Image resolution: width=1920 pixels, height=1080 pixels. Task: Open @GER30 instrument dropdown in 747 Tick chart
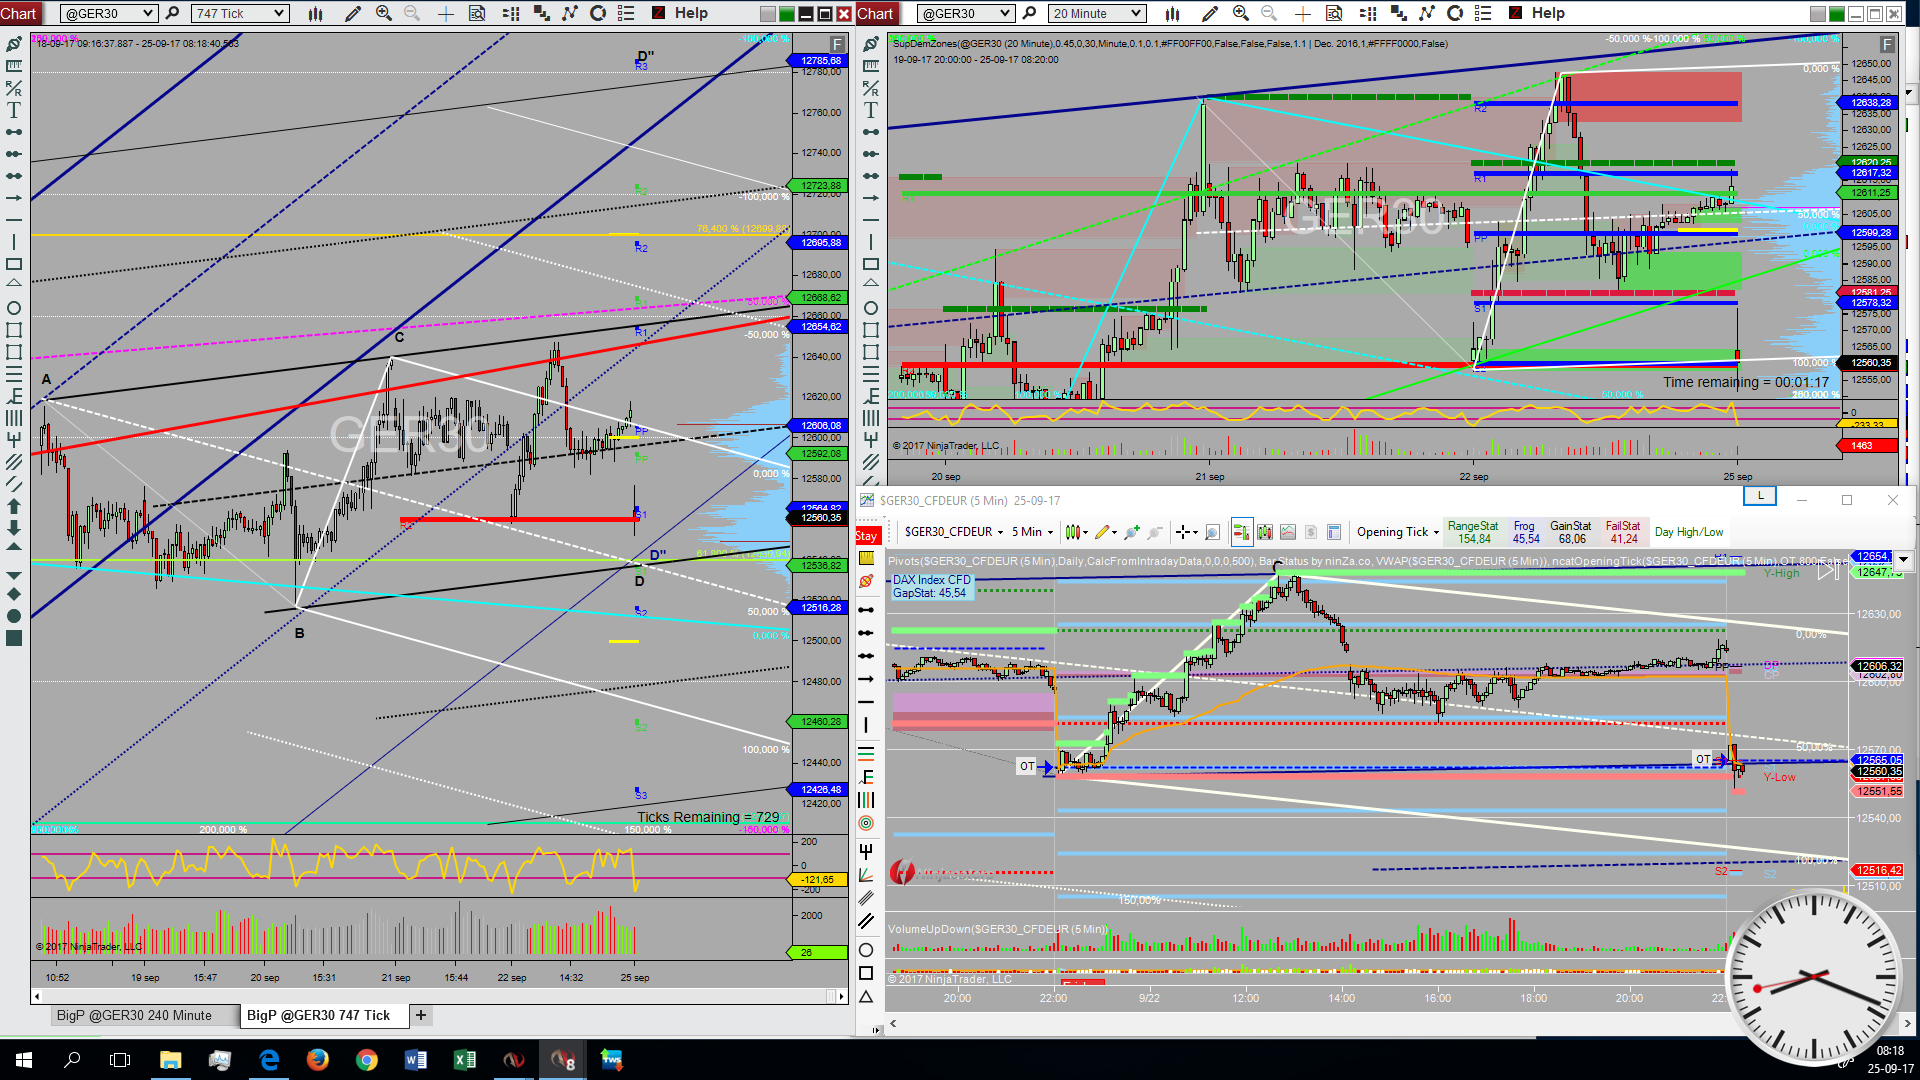(109, 13)
